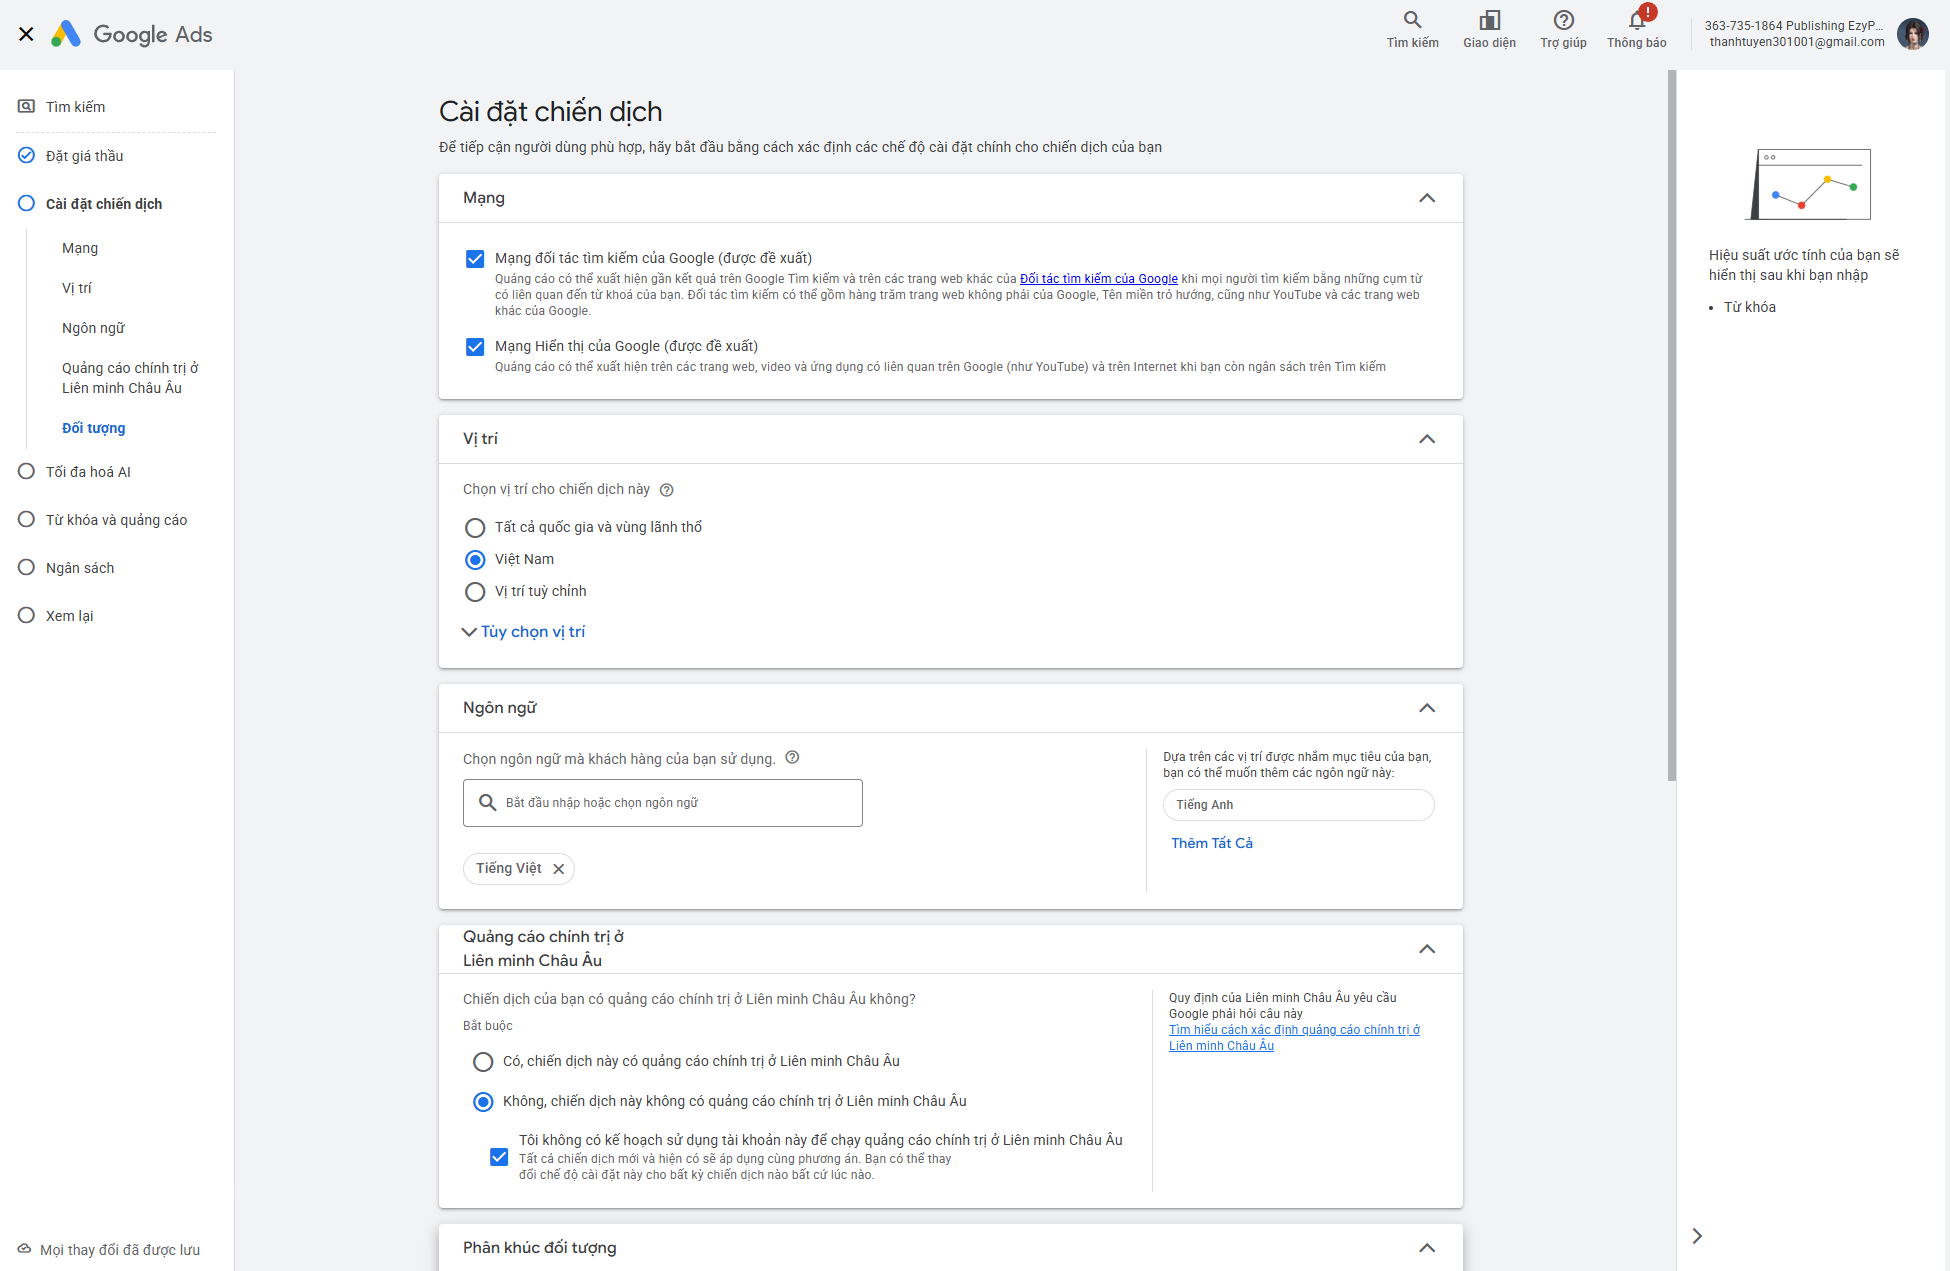The width and height of the screenshot is (1950, 1271).
Task: Close the campaign setup with X icon
Action: (x=26, y=34)
